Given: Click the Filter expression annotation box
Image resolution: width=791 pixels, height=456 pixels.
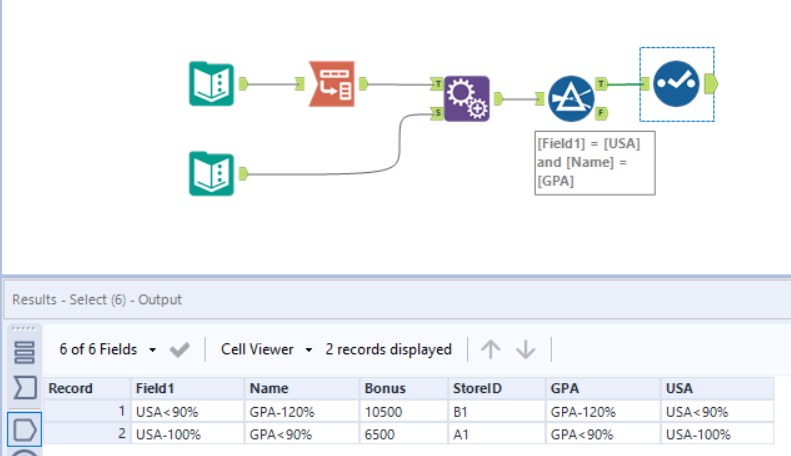Looking at the screenshot, I should [x=595, y=162].
